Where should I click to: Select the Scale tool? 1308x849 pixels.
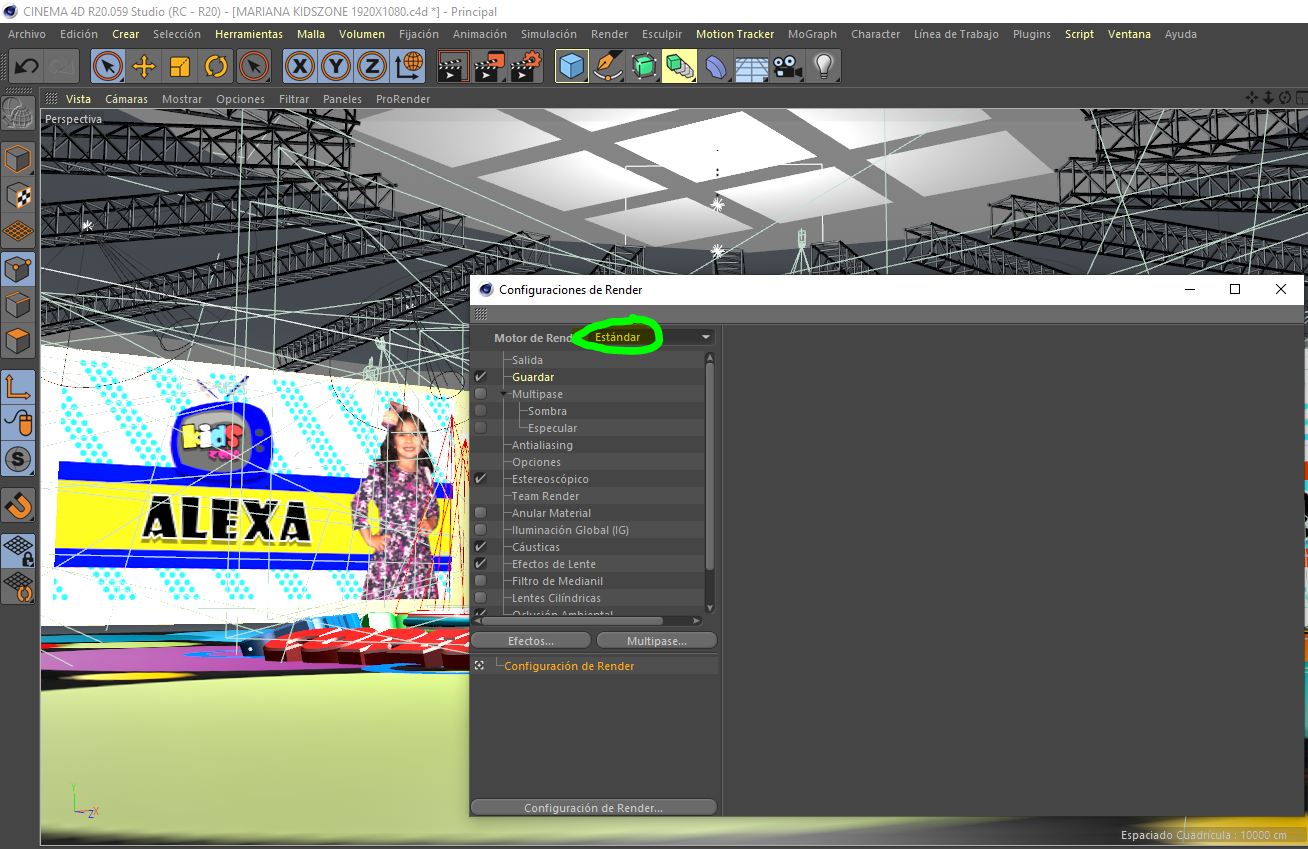(180, 67)
